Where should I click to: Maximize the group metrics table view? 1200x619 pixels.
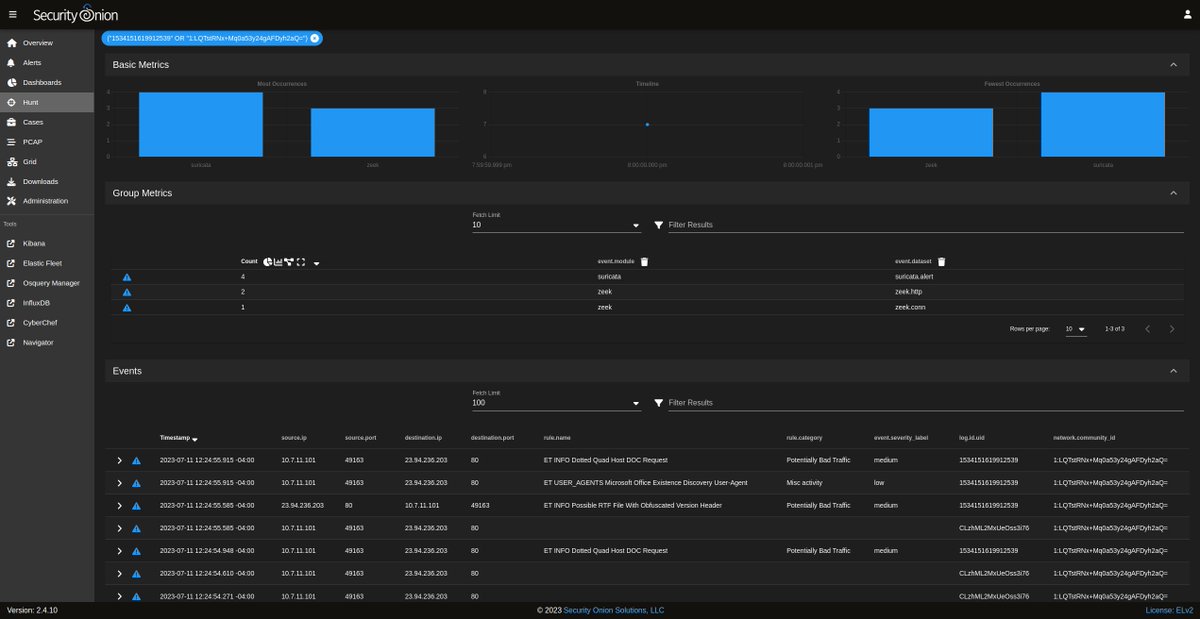point(300,262)
